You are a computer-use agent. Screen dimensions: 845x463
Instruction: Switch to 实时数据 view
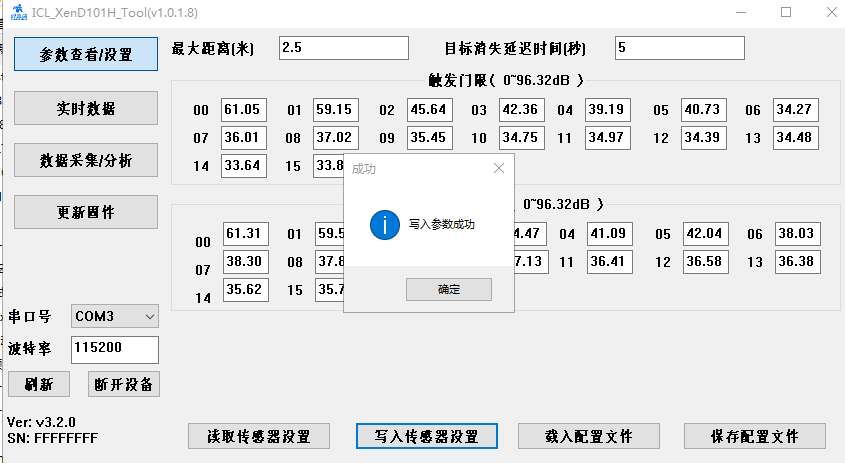click(86, 108)
